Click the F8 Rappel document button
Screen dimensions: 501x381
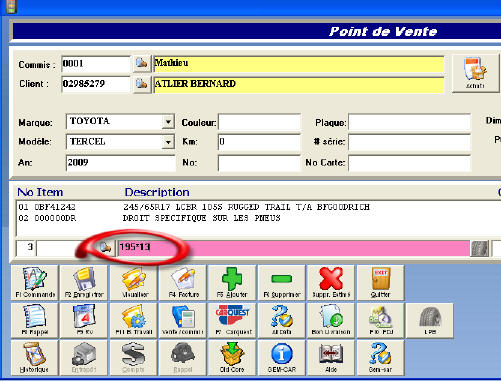click(x=35, y=320)
